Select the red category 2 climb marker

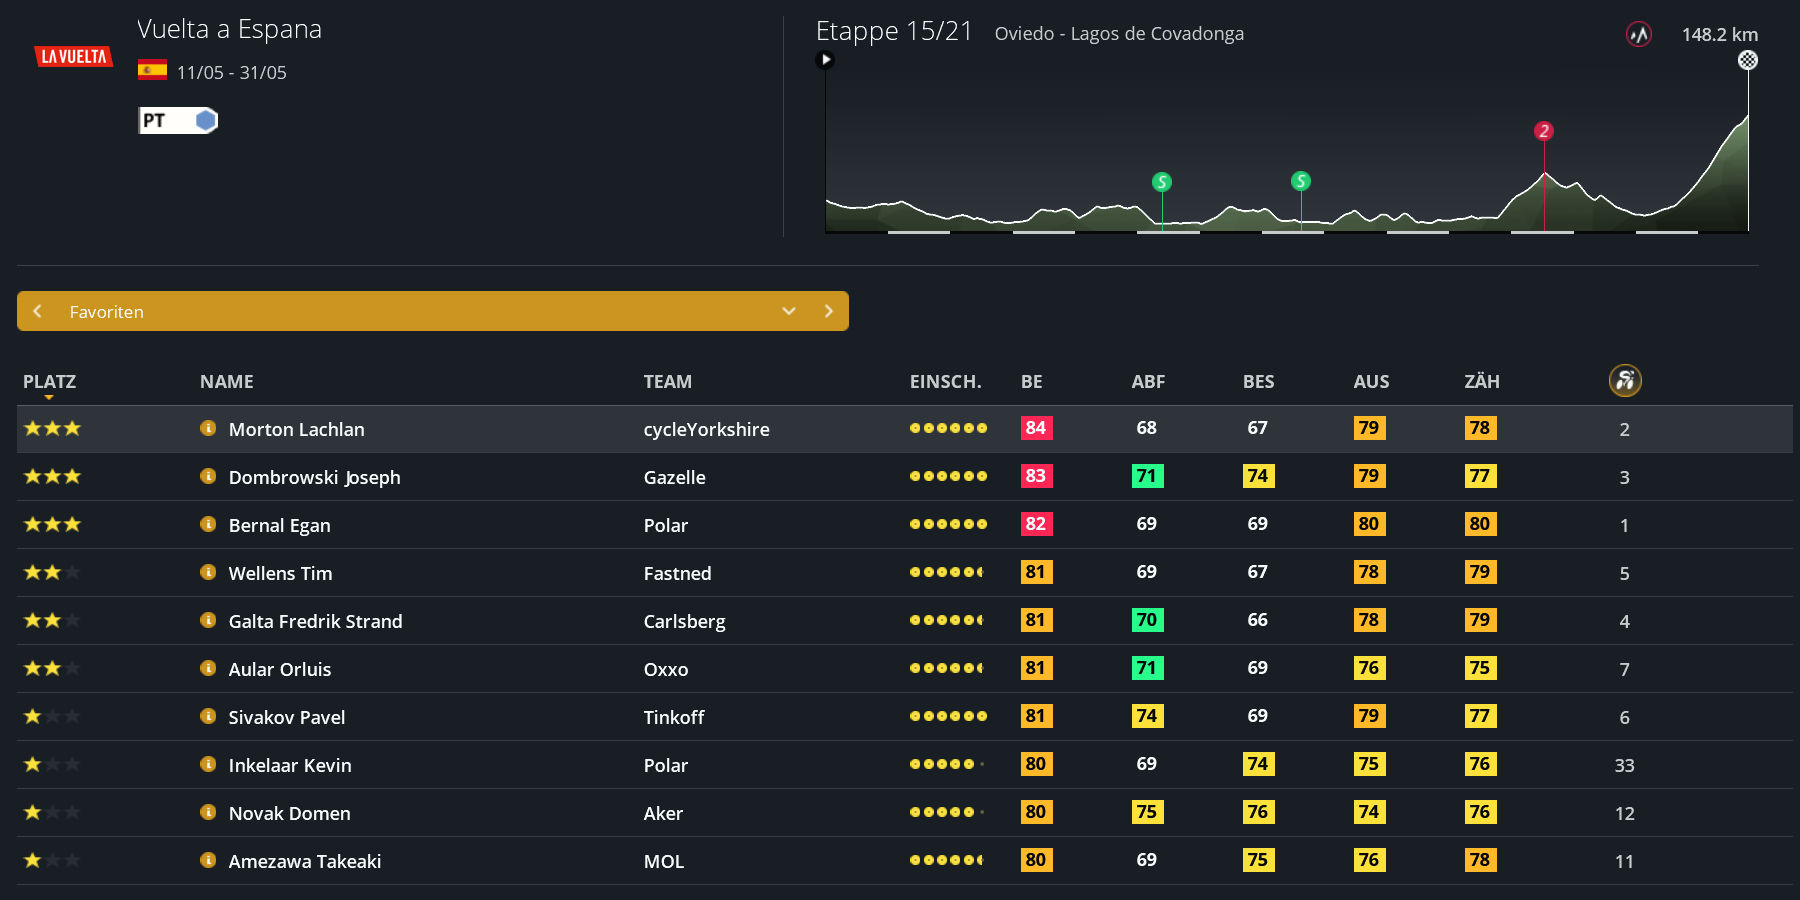click(1544, 131)
